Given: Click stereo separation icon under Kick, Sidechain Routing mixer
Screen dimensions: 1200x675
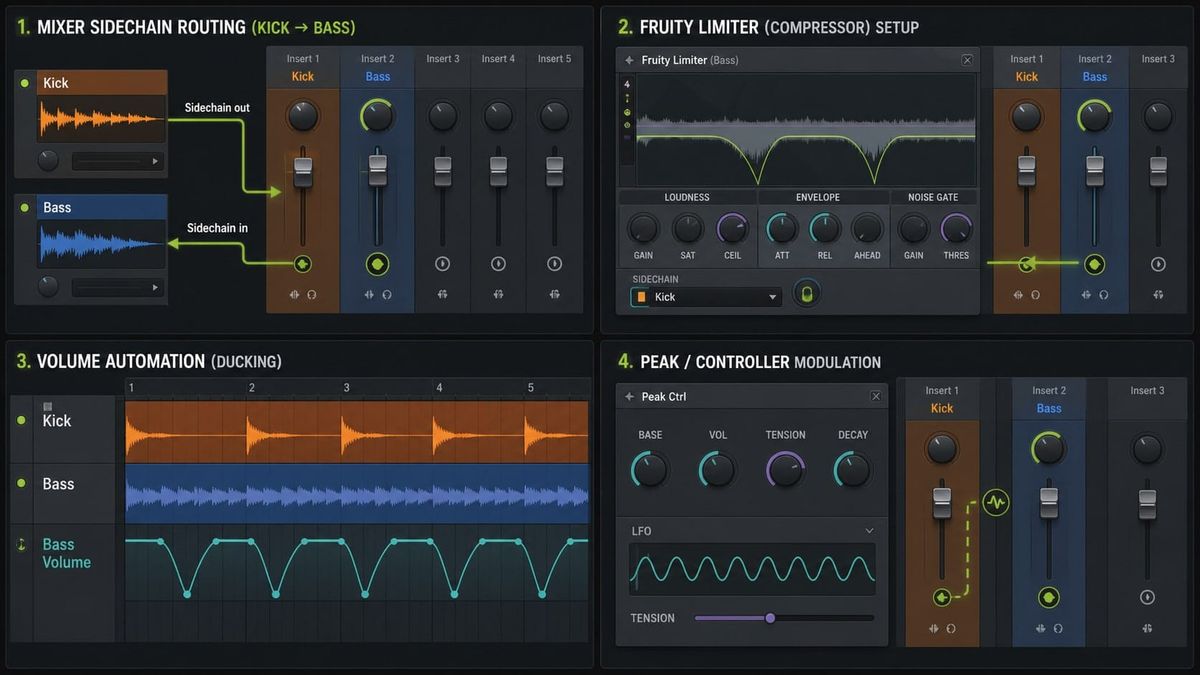Looking at the screenshot, I should click(295, 295).
